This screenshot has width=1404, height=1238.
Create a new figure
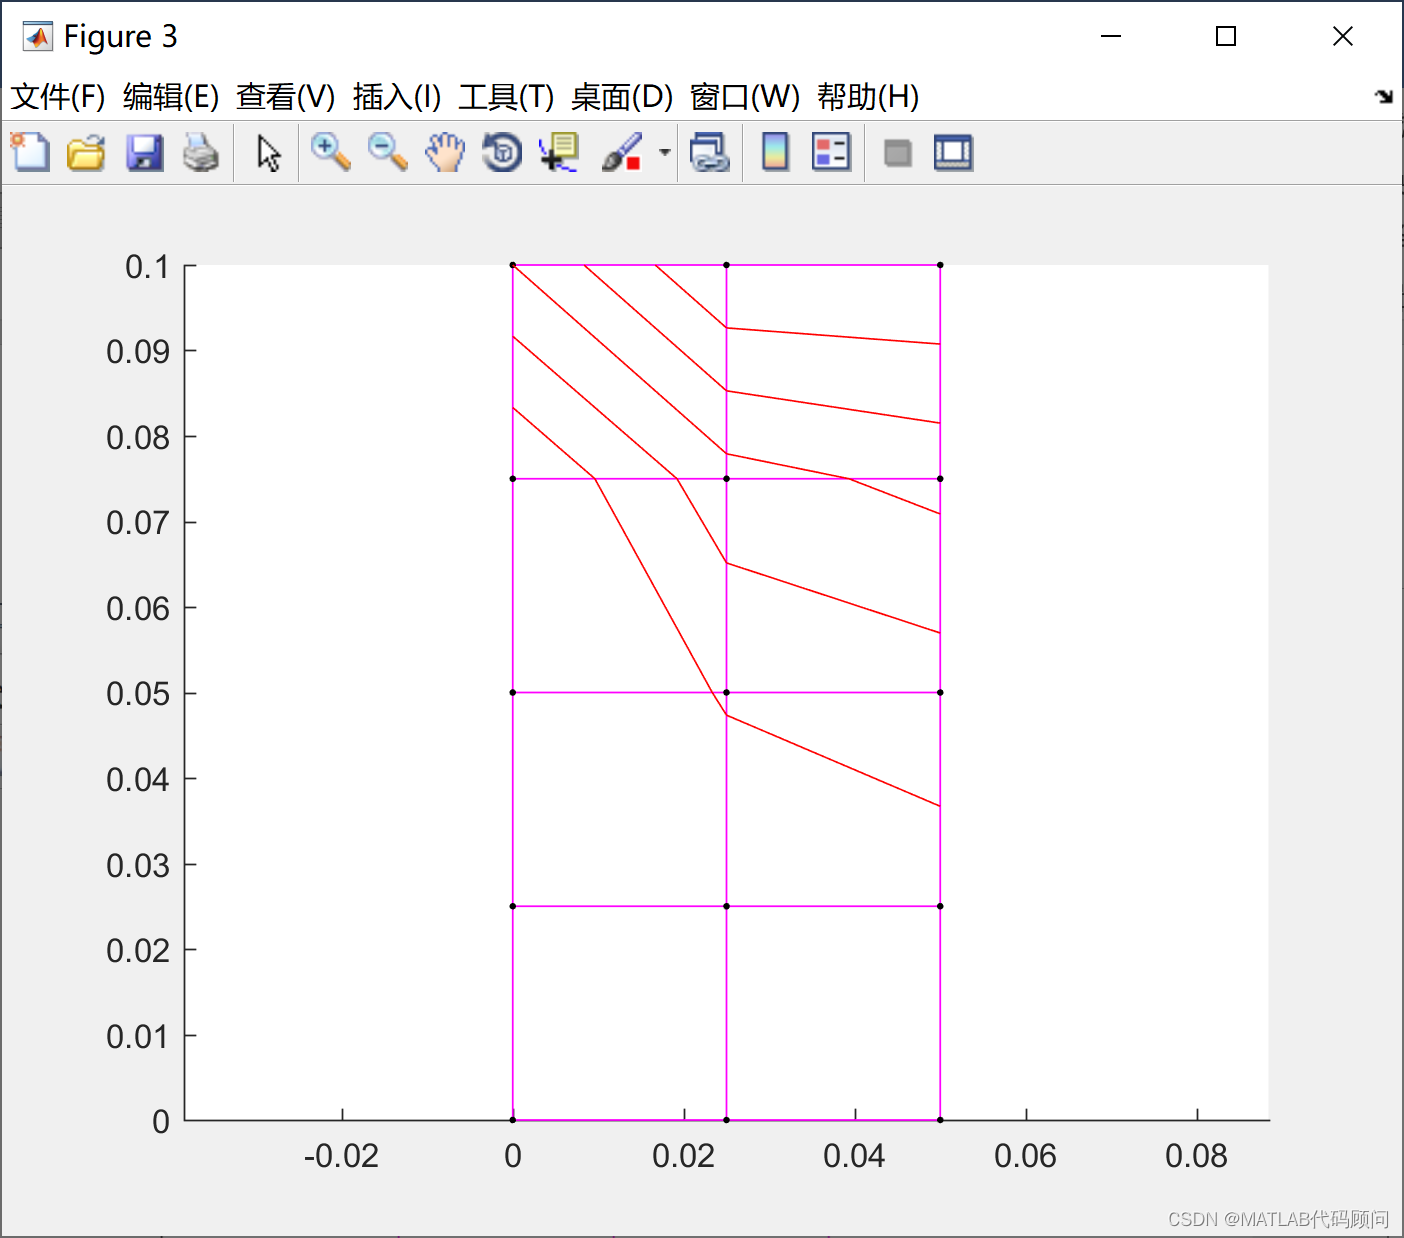tap(29, 152)
